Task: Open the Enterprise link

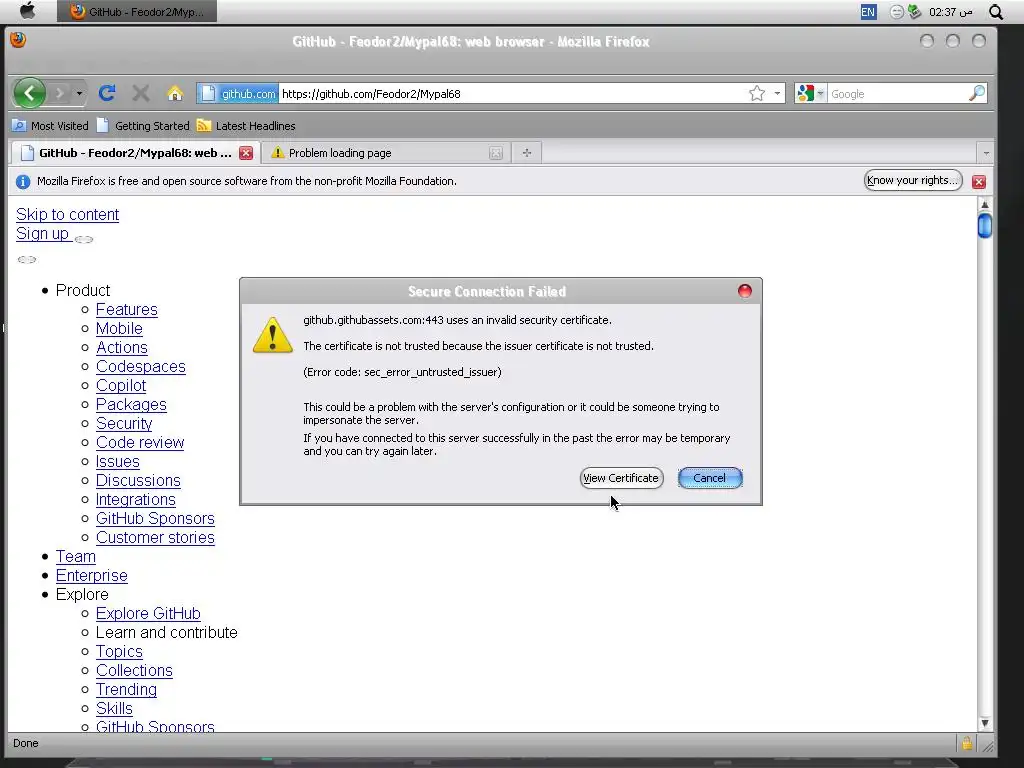Action: pos(91,575)
